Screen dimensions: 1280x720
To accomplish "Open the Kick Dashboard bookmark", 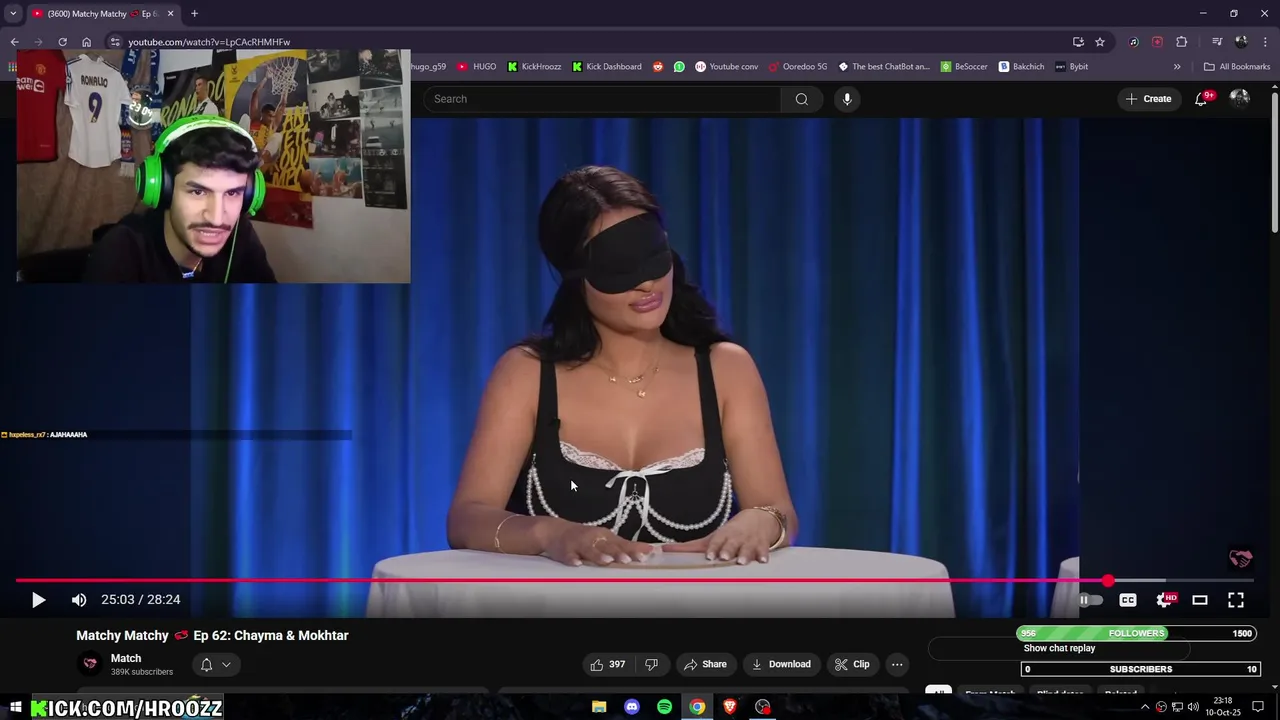I will coord(606,67).
